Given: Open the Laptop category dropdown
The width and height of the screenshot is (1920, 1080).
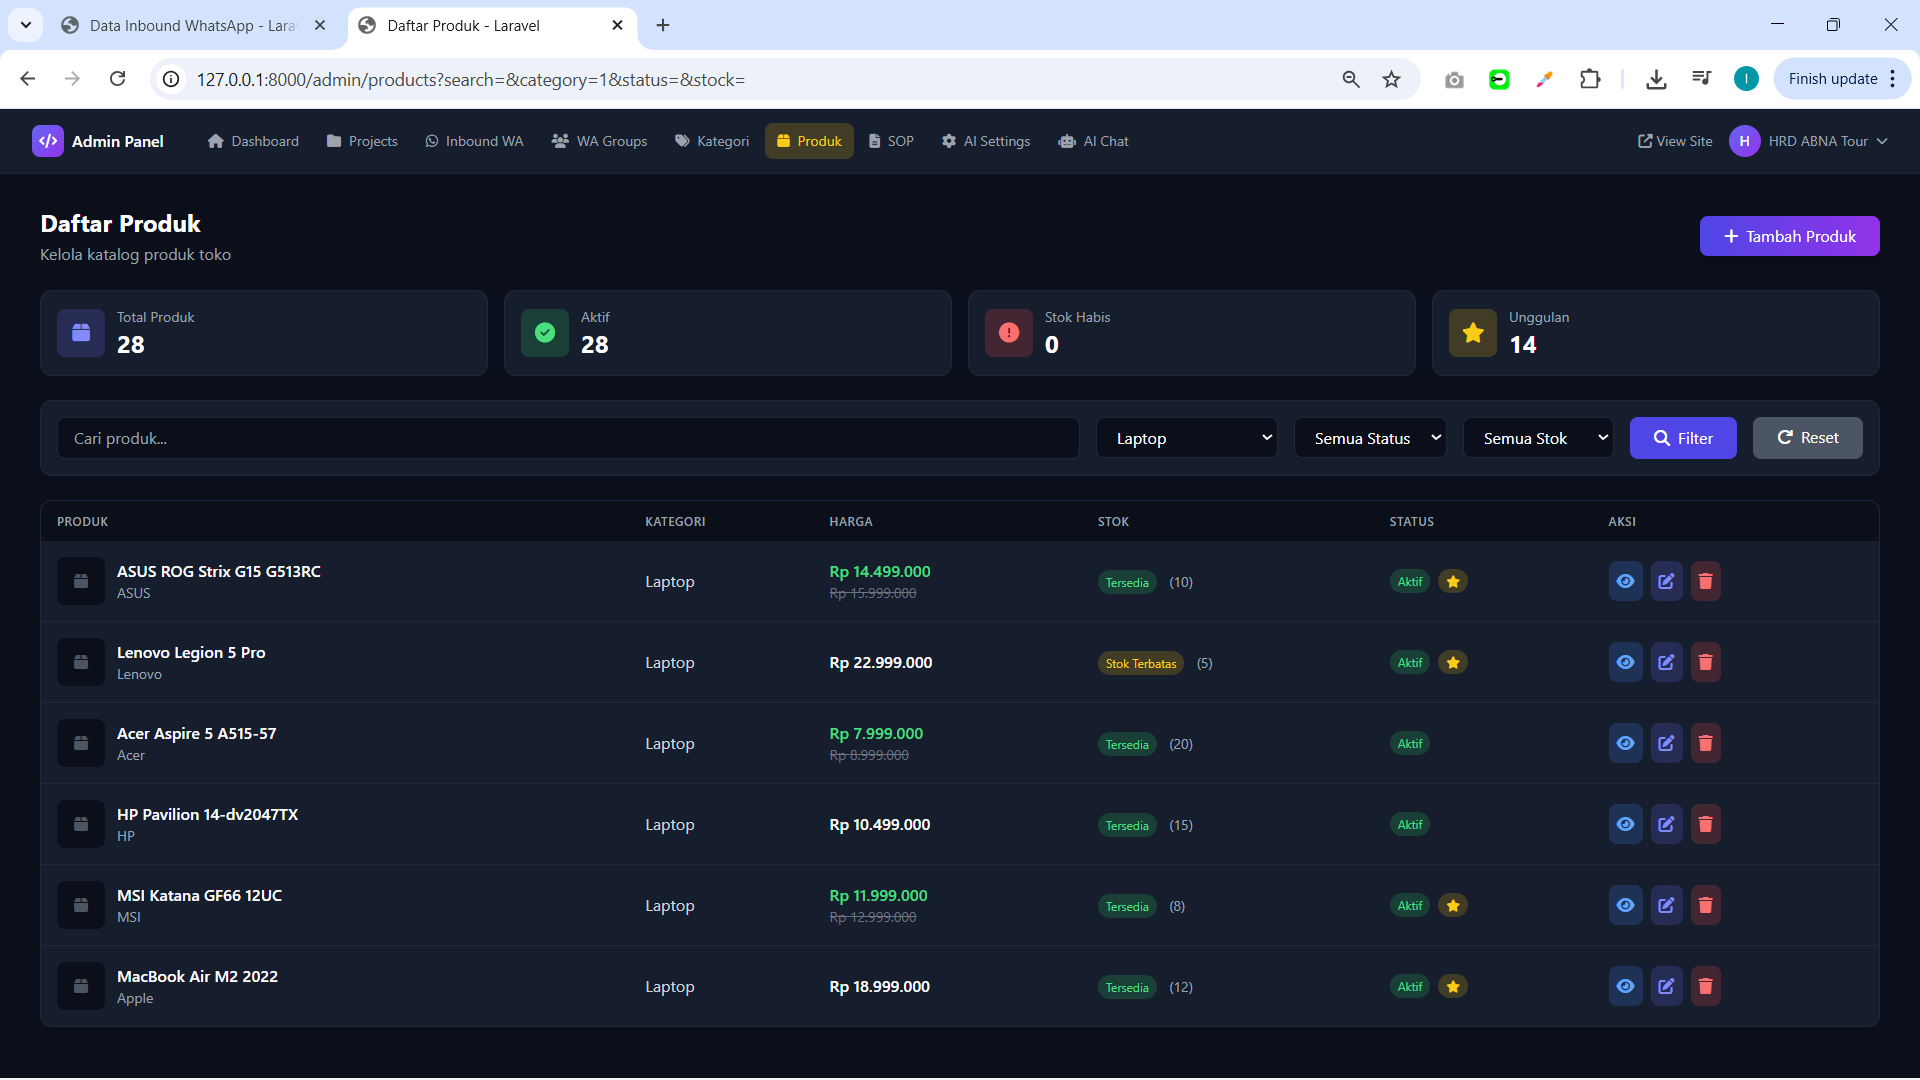Looking at the screenshot, I should 1186,438.
